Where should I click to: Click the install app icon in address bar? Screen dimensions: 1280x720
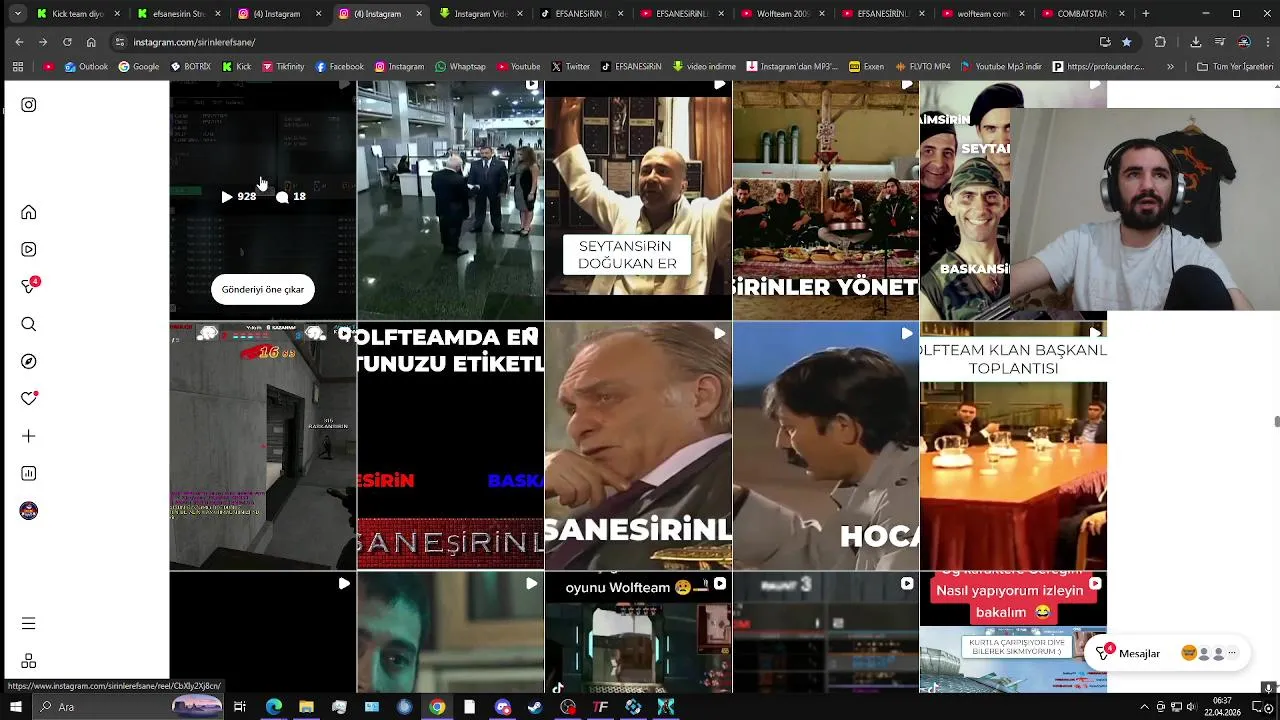1105,42
